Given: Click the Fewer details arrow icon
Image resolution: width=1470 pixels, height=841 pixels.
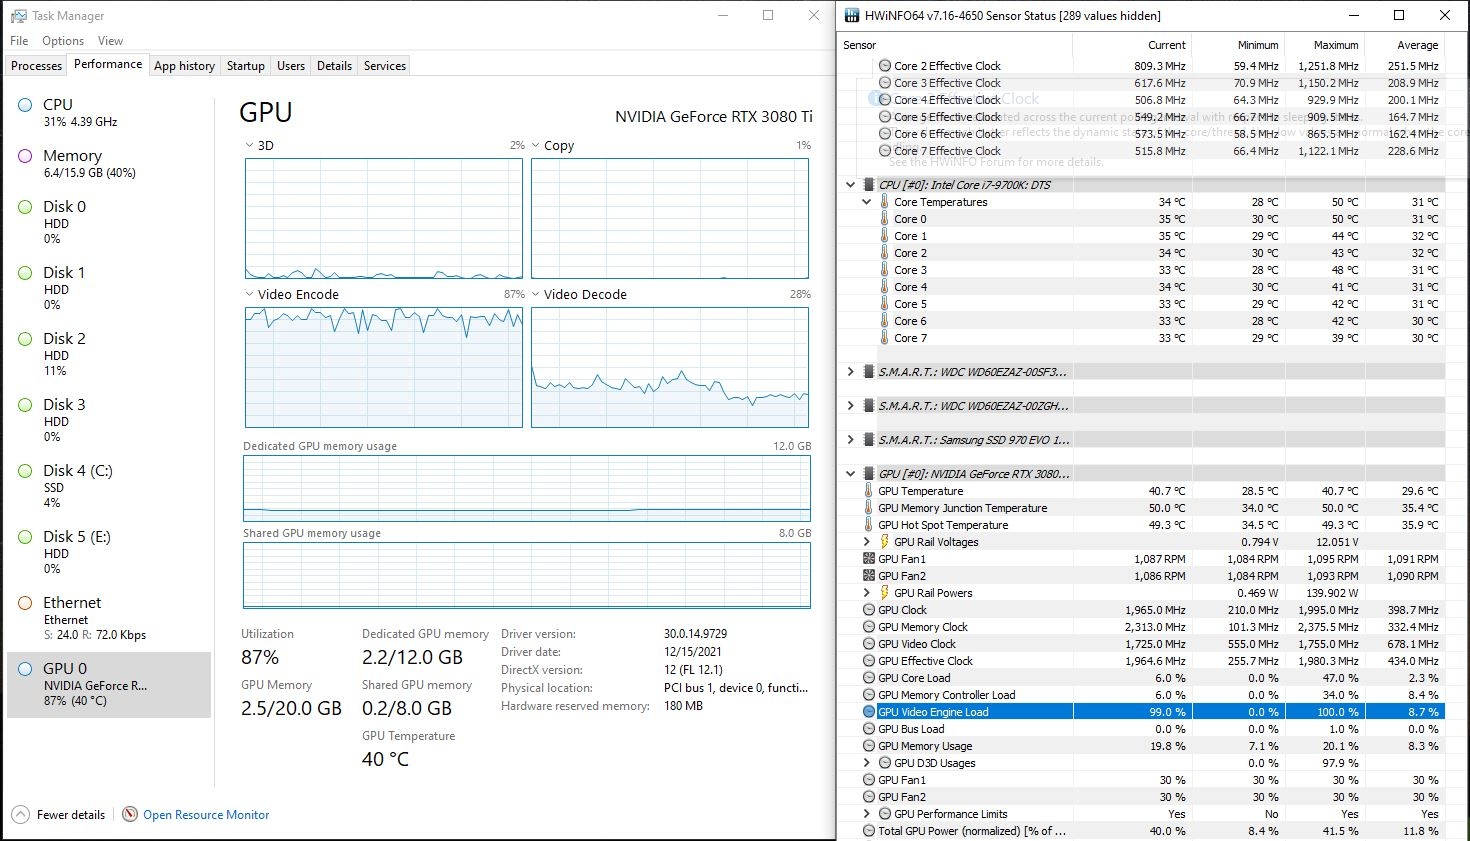Looking at the screenshot, I should click(21, 815).
